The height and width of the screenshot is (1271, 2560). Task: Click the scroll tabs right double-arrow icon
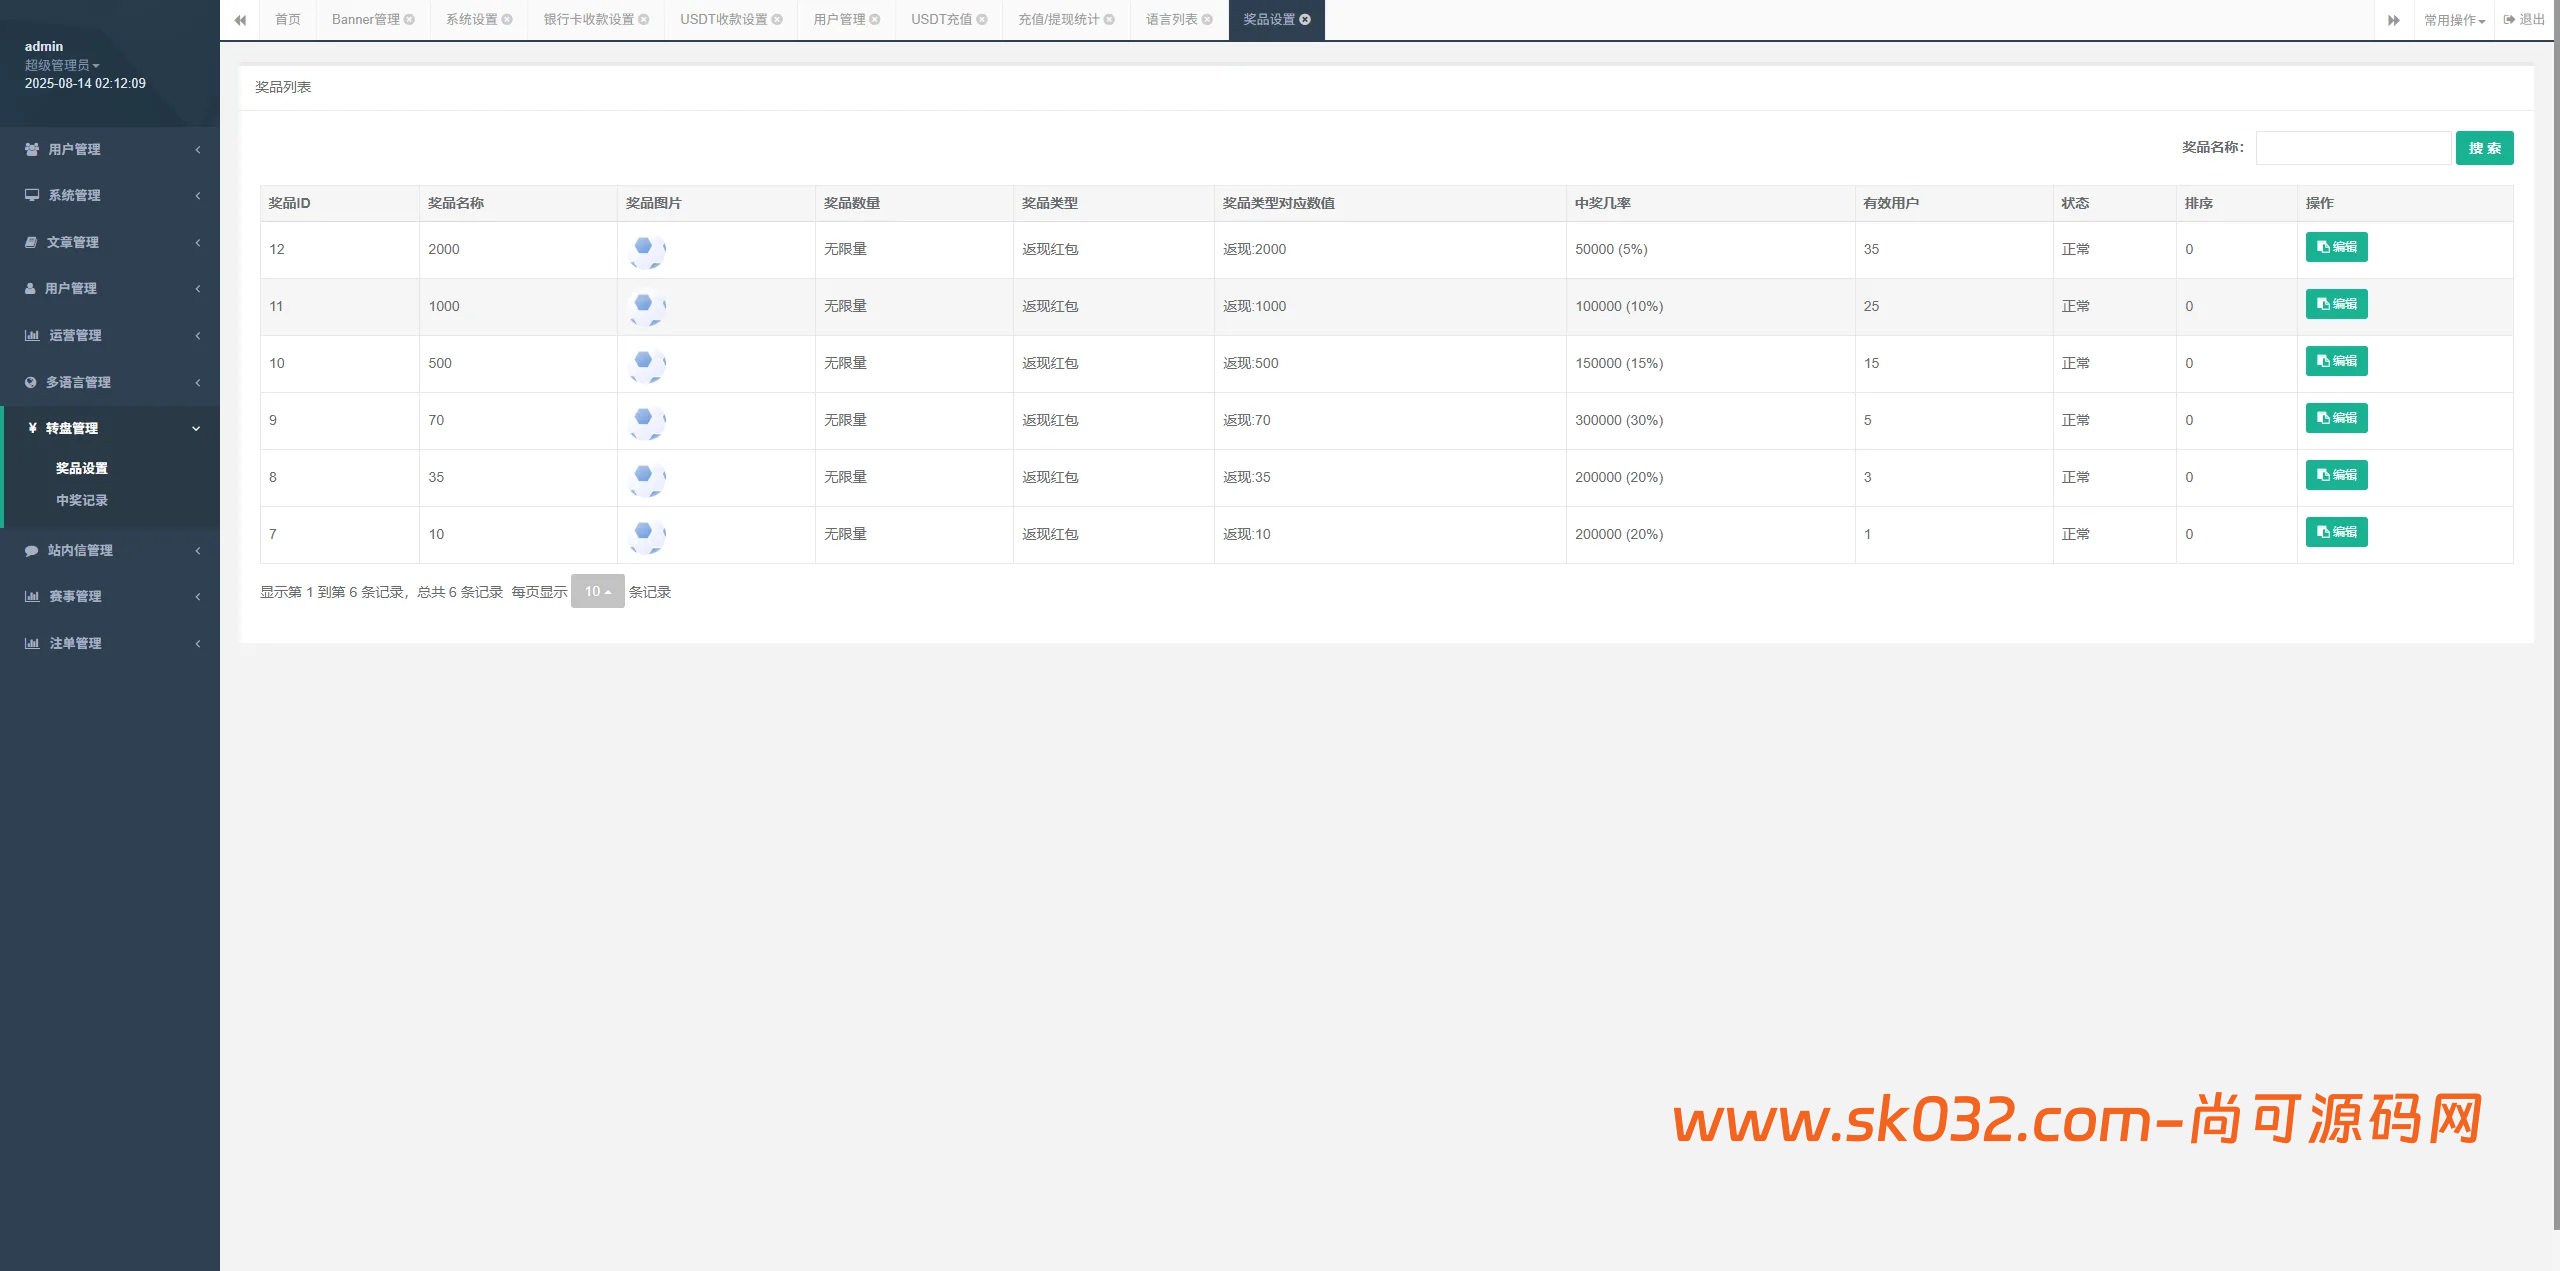[x=2393, y=20]
